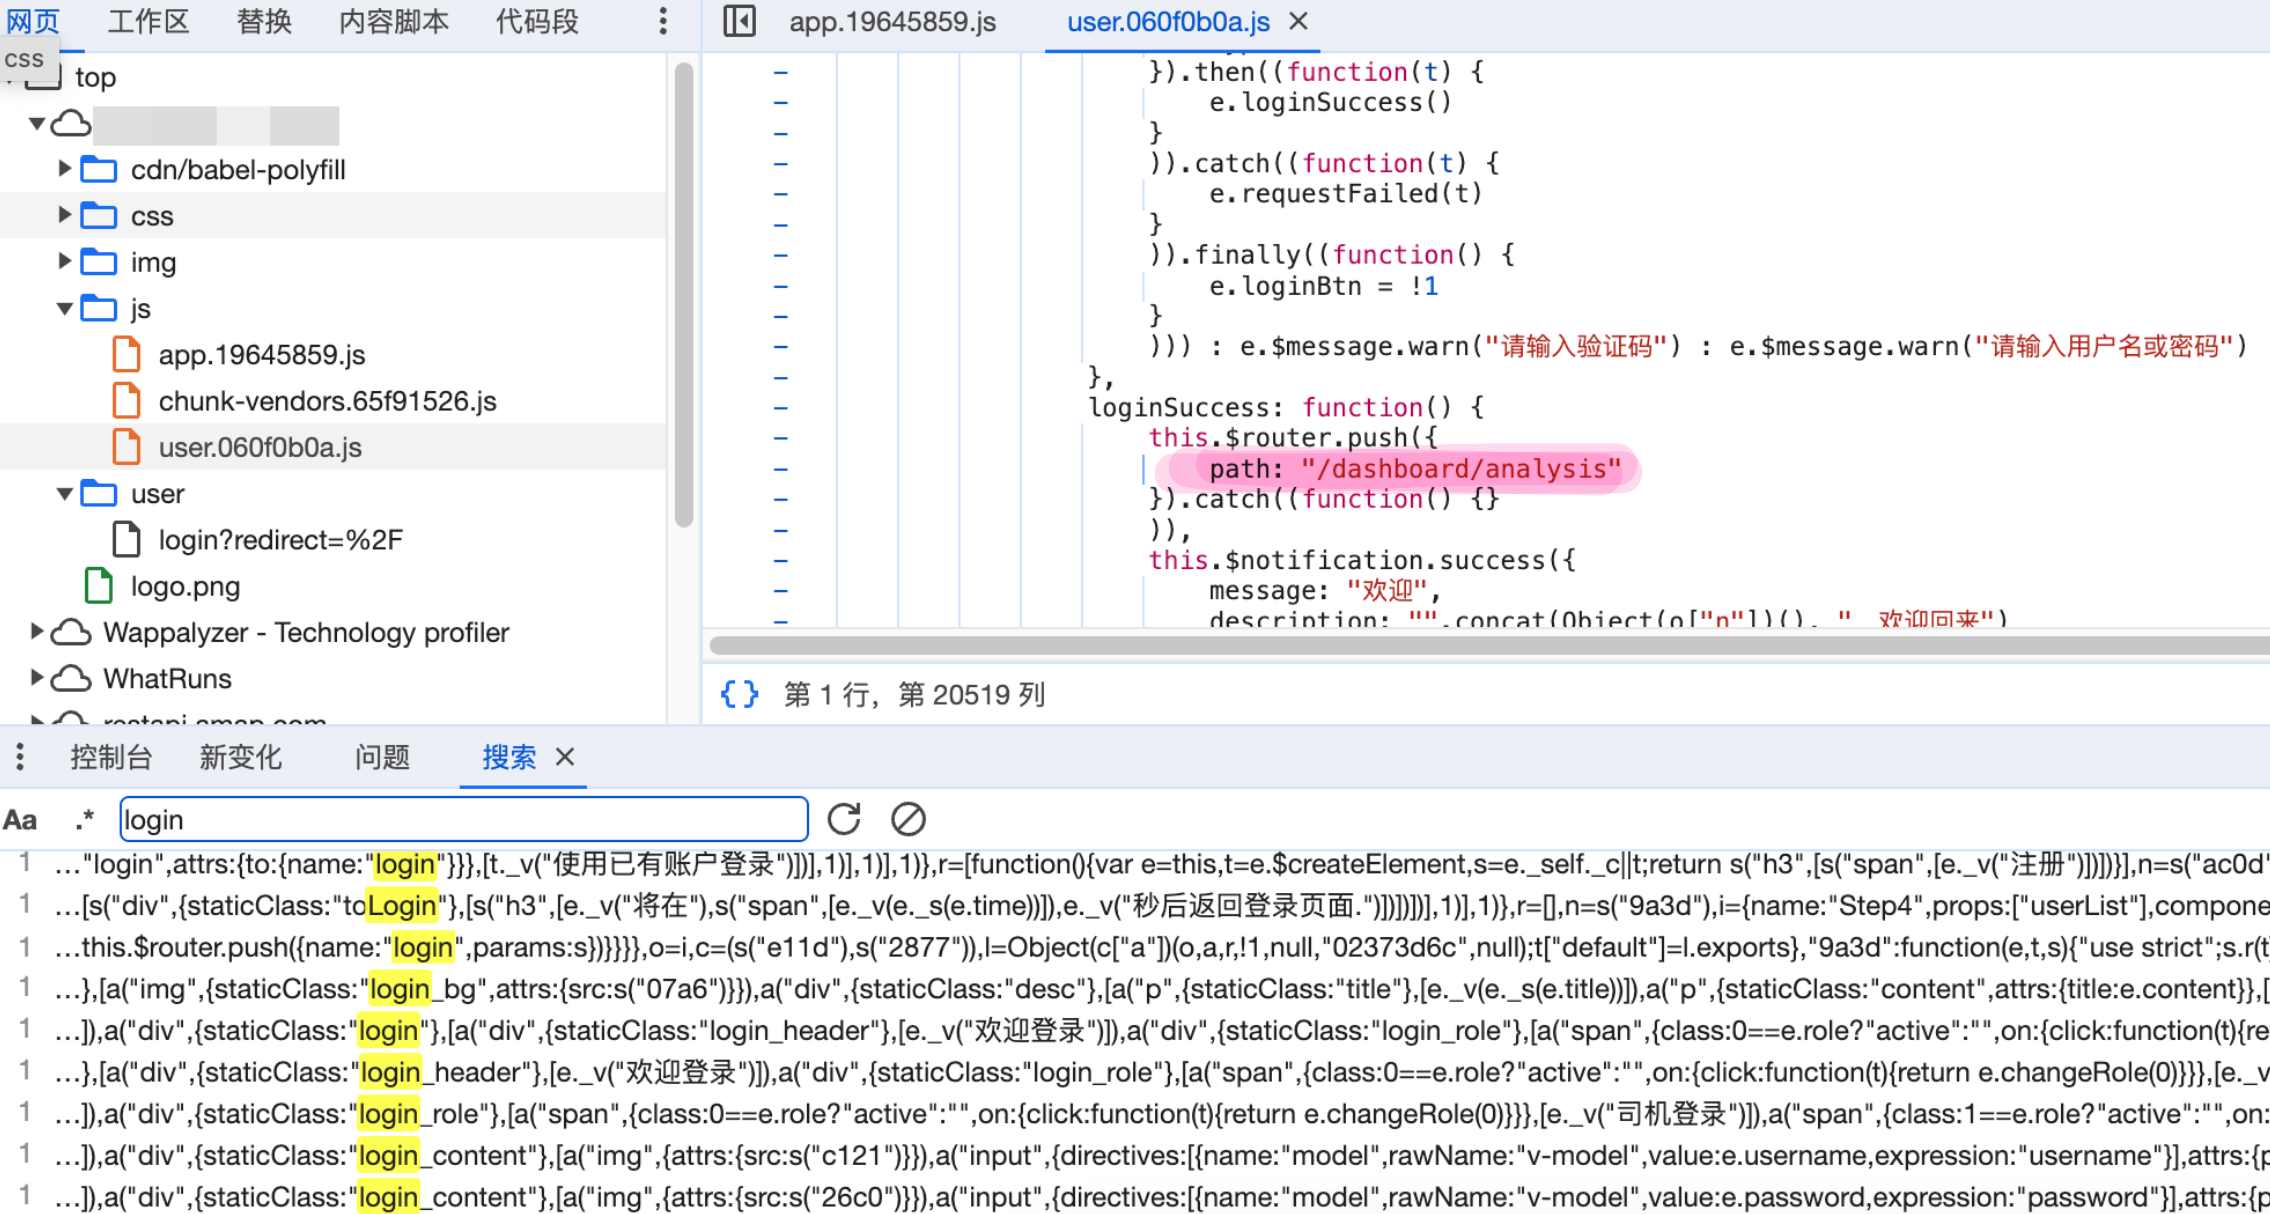The width and height of the screenshot is (2270, 1214).
Task: Select the 工作区 workspace tab
Action: point(148,22)
